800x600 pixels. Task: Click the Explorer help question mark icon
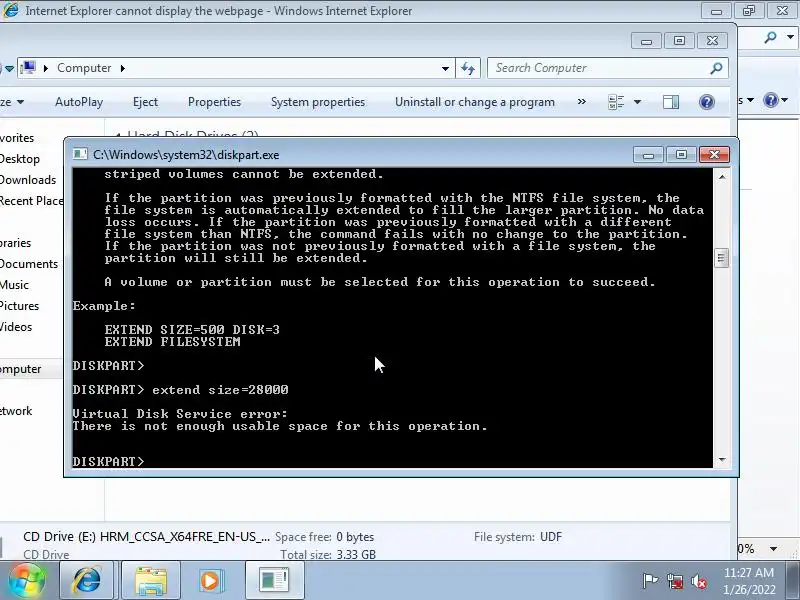coord(707,102)
